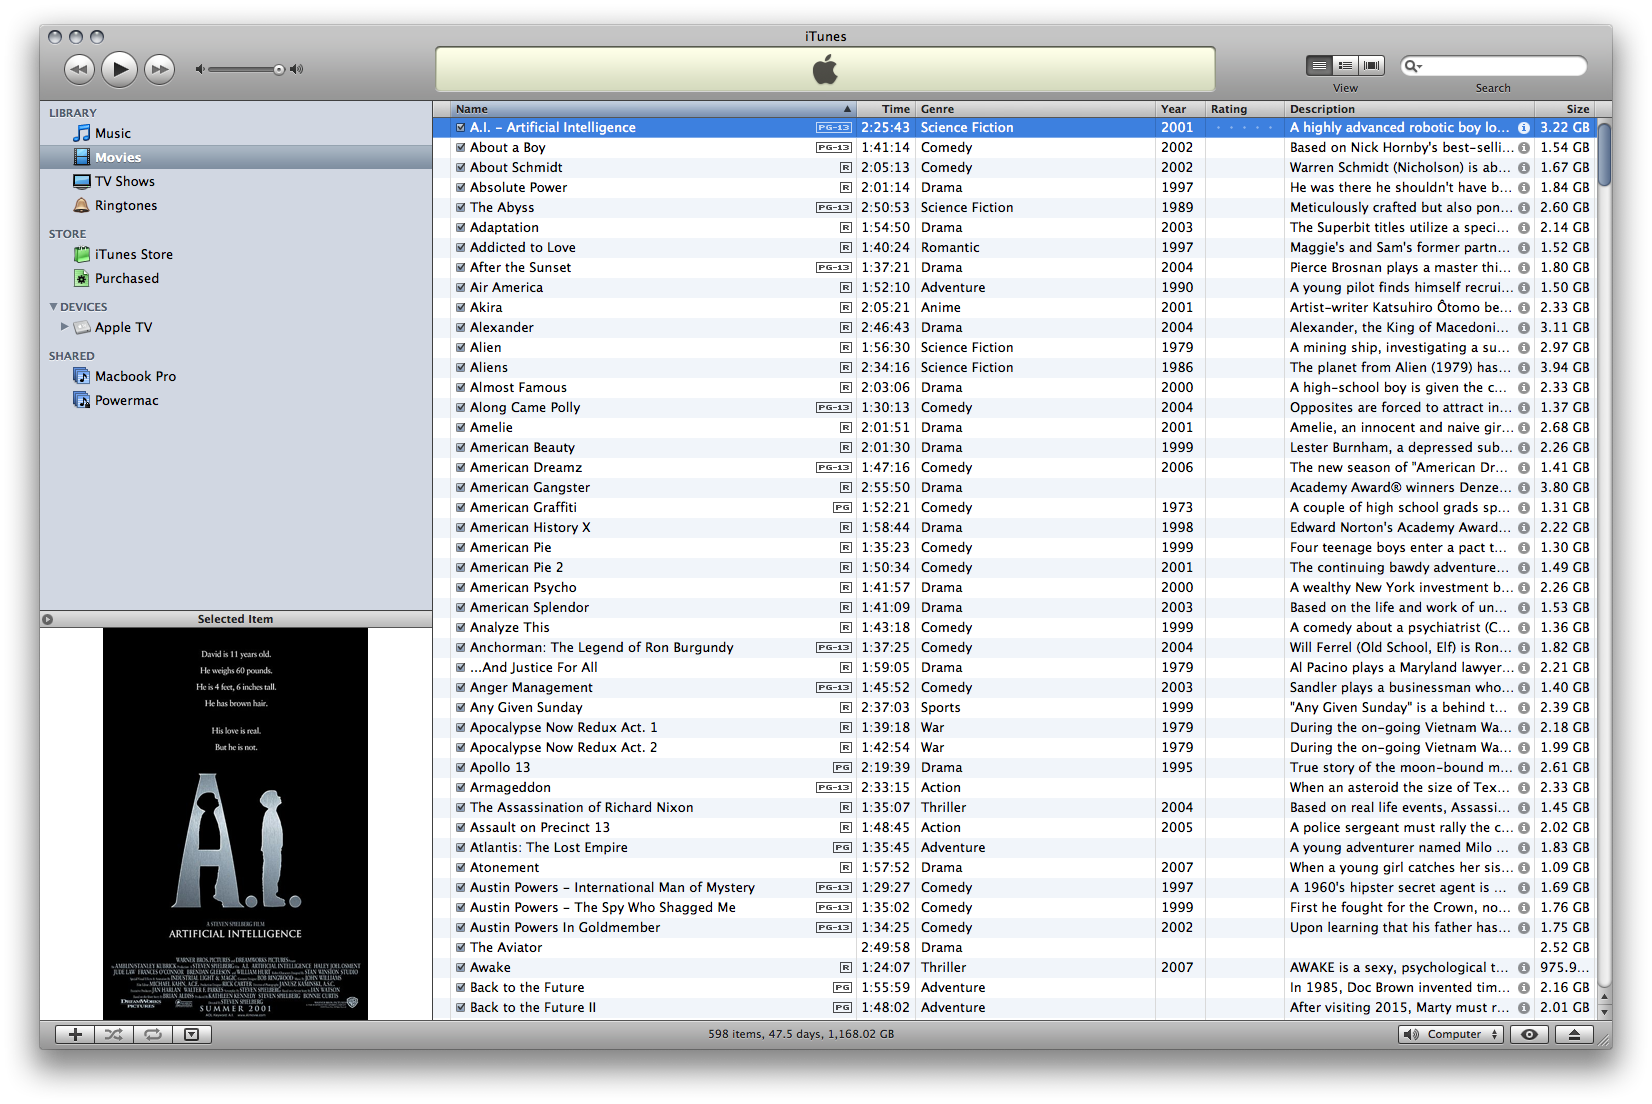Viewport: 1652px width, 1104px height.
Task: Click the Selected Item artwork header toggle
Action: pyautogui.click(x=47, y=619)
